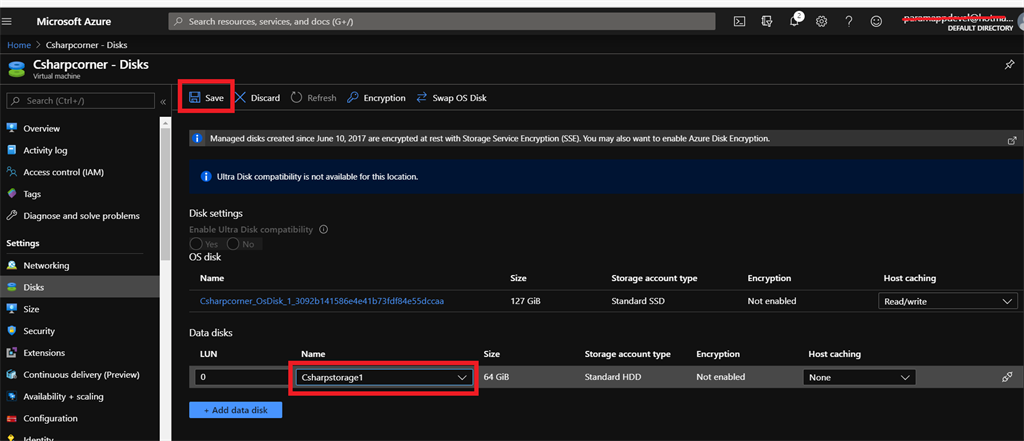Screen dimensions: 1024x441
Task: Select Disks in the sidebar
Action: [80, 287]
